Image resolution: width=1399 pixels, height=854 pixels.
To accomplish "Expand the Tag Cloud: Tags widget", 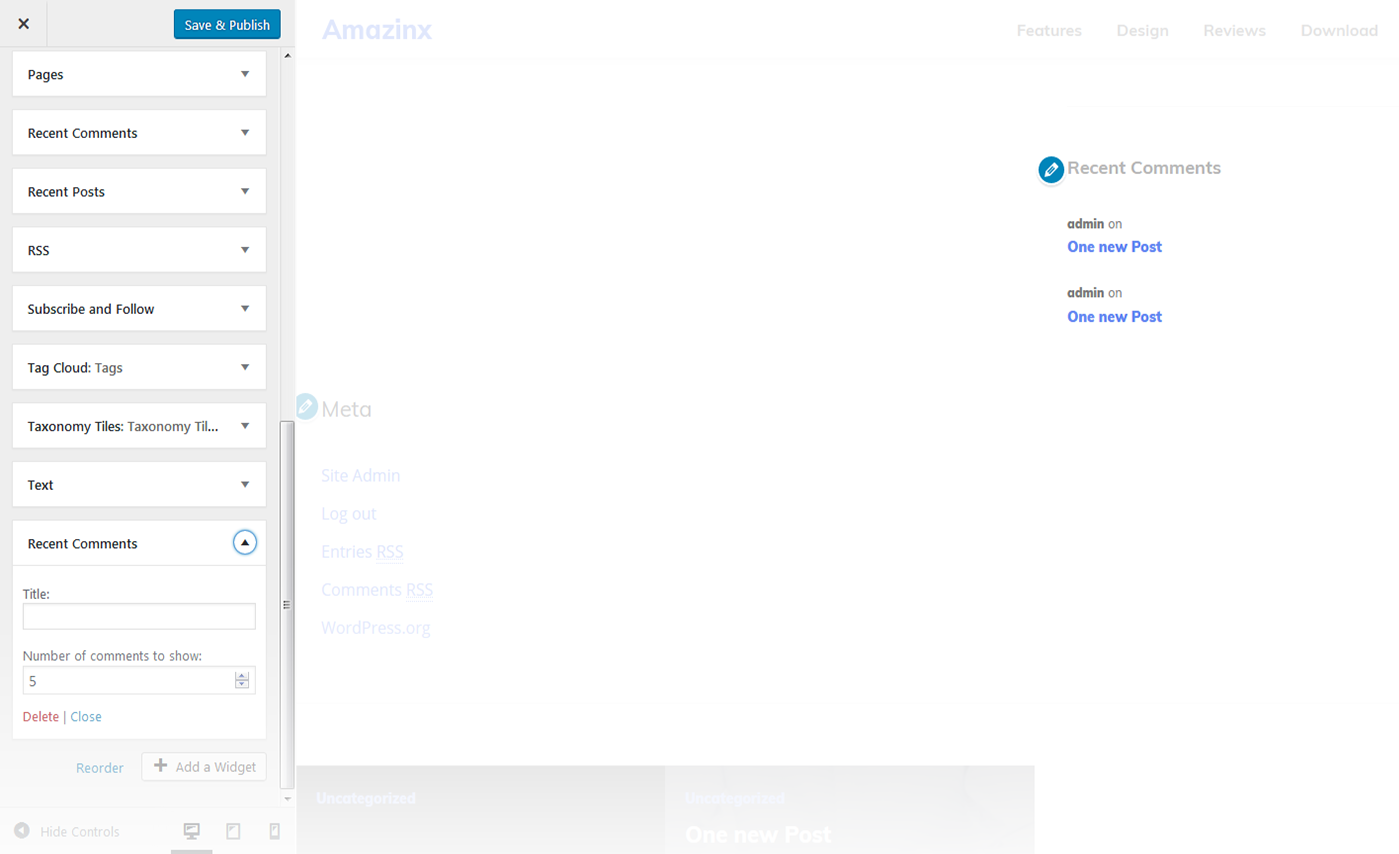I will [245, 367].
